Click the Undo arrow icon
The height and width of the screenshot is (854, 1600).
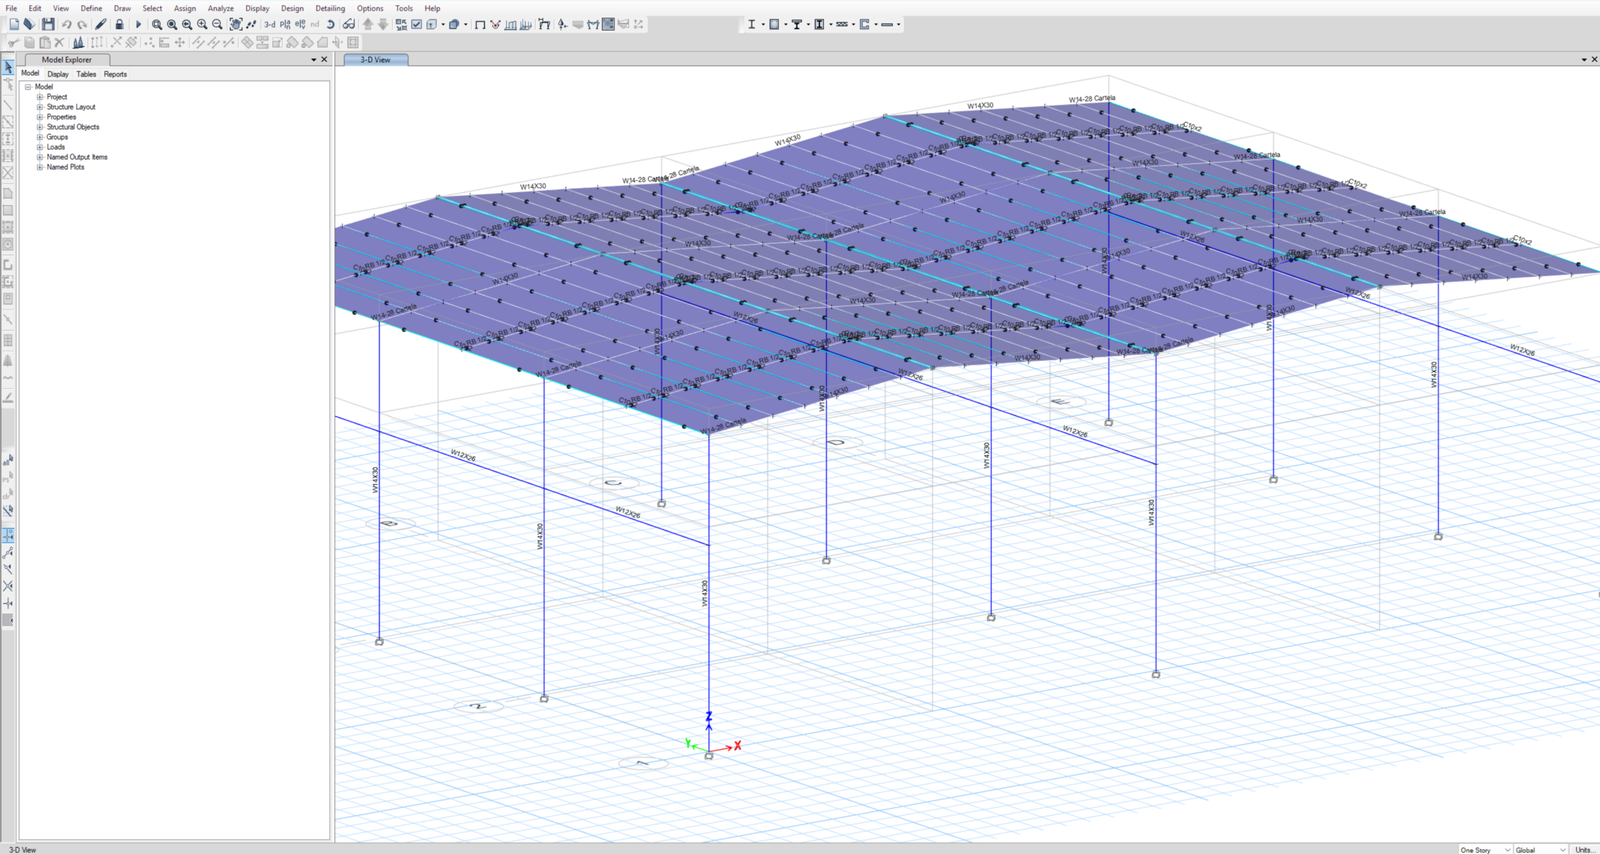point(67,24)
